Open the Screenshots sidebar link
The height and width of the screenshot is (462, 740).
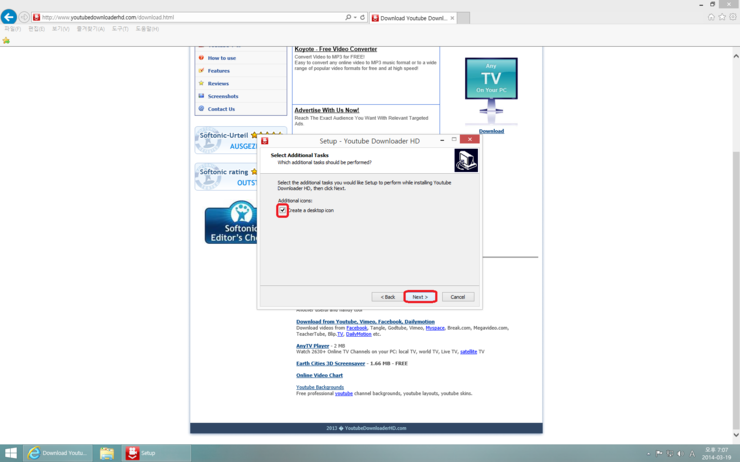click(x=223, y=96)
